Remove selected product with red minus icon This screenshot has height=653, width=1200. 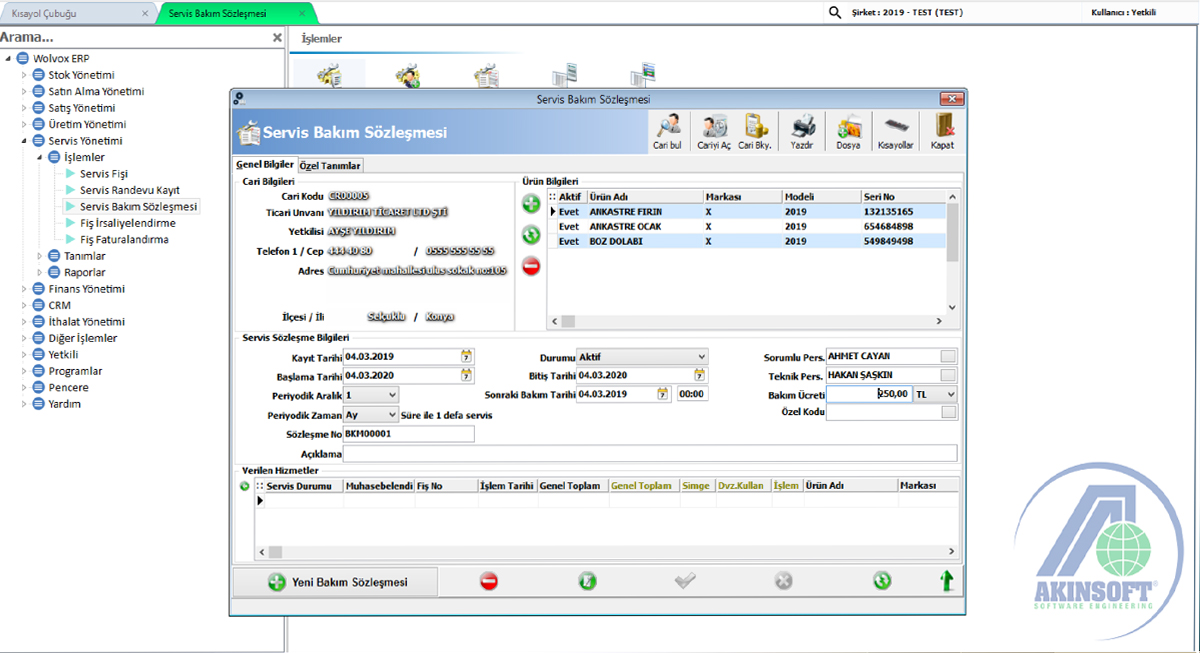click(531, 267)
